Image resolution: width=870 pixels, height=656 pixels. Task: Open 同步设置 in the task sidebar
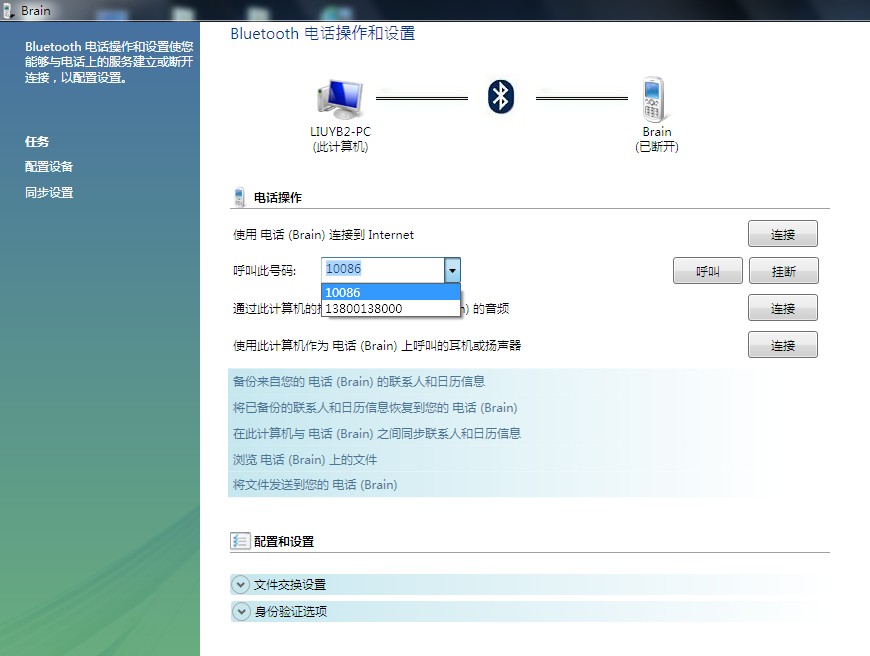49,193
